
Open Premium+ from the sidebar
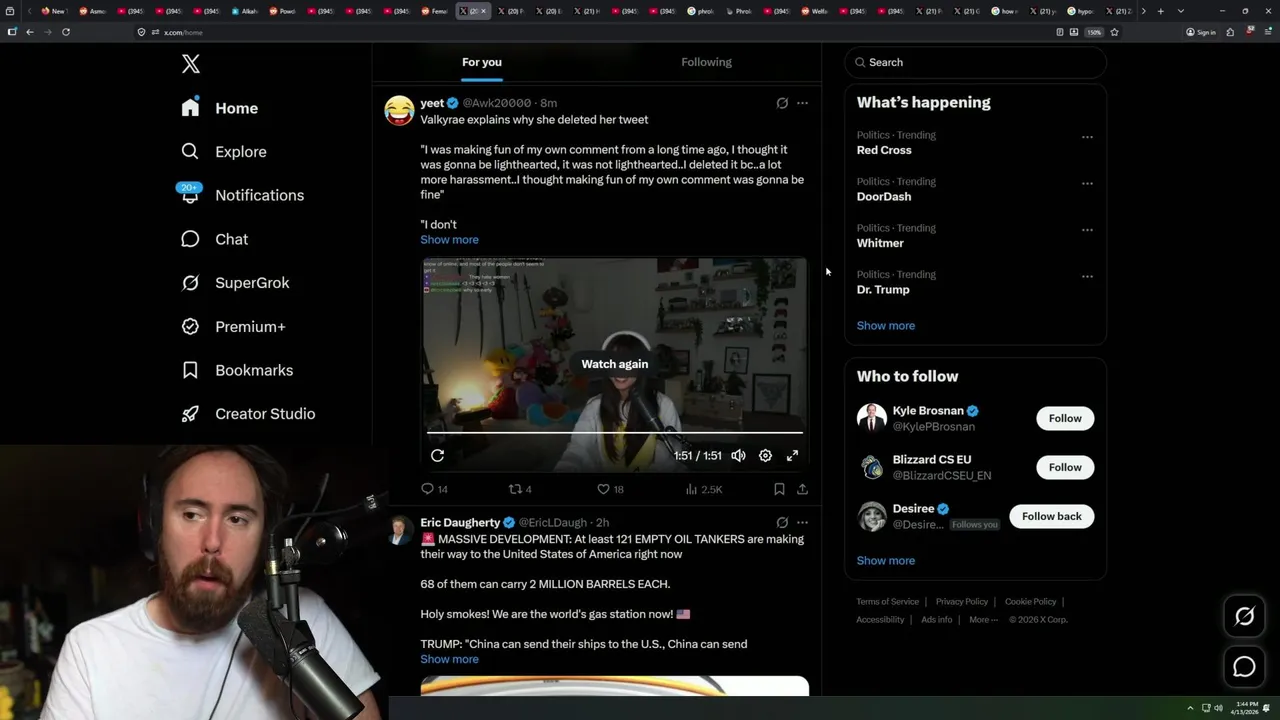[233, 327]
